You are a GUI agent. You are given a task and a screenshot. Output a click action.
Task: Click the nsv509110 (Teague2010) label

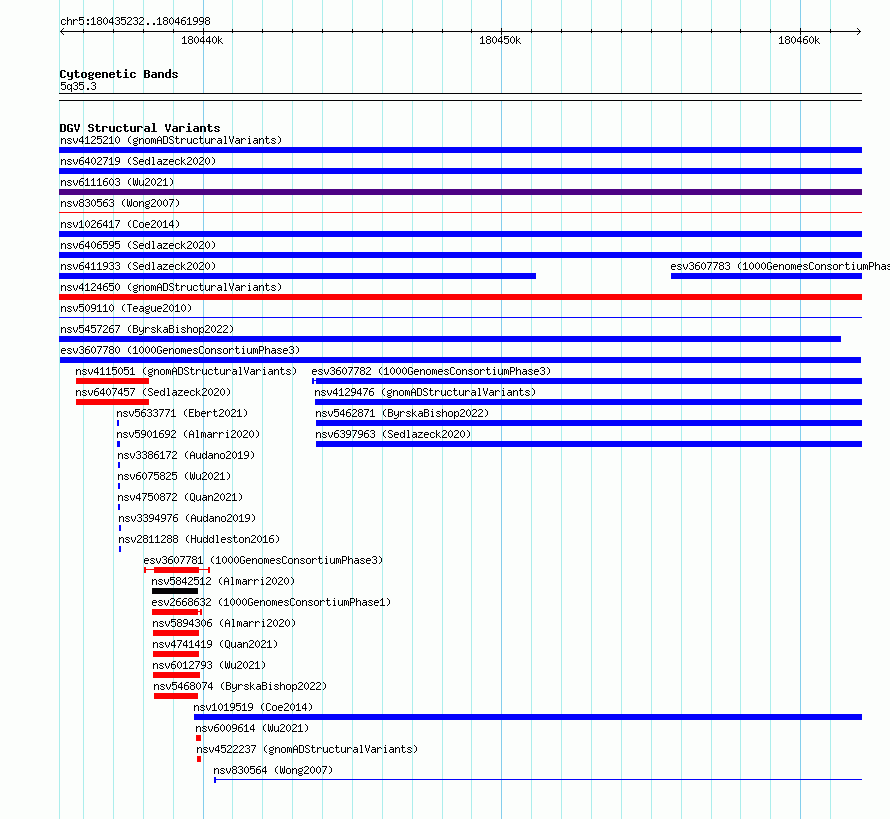click(x=126, y=308)
